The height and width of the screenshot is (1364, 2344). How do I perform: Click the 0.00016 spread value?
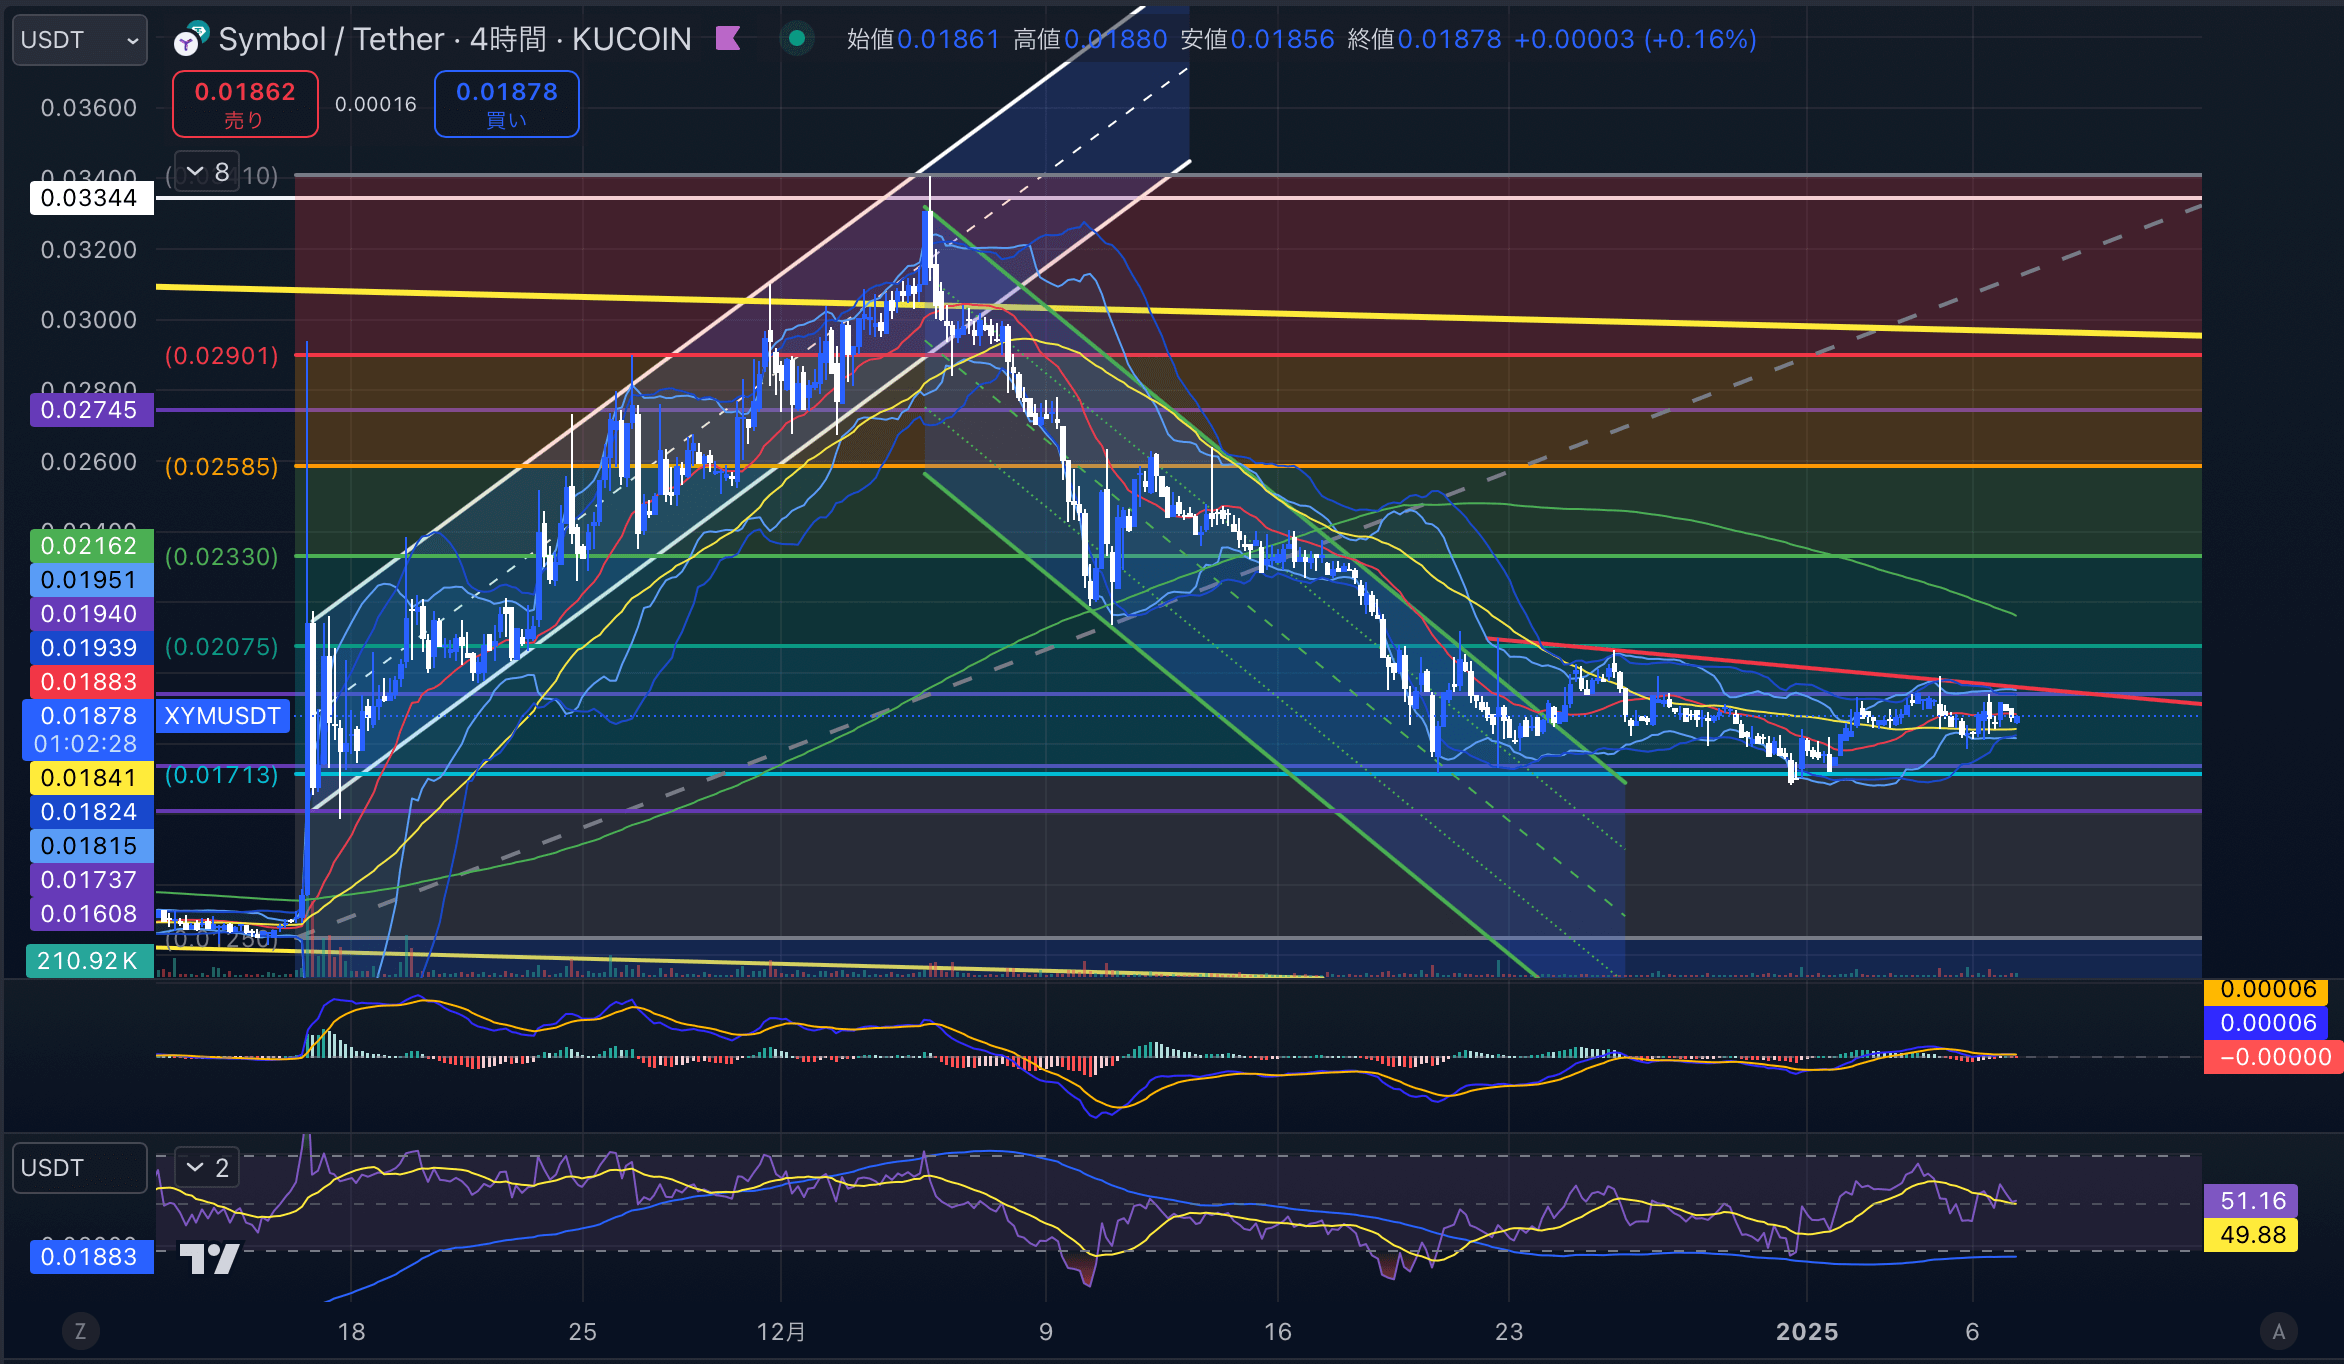point(376,104)
